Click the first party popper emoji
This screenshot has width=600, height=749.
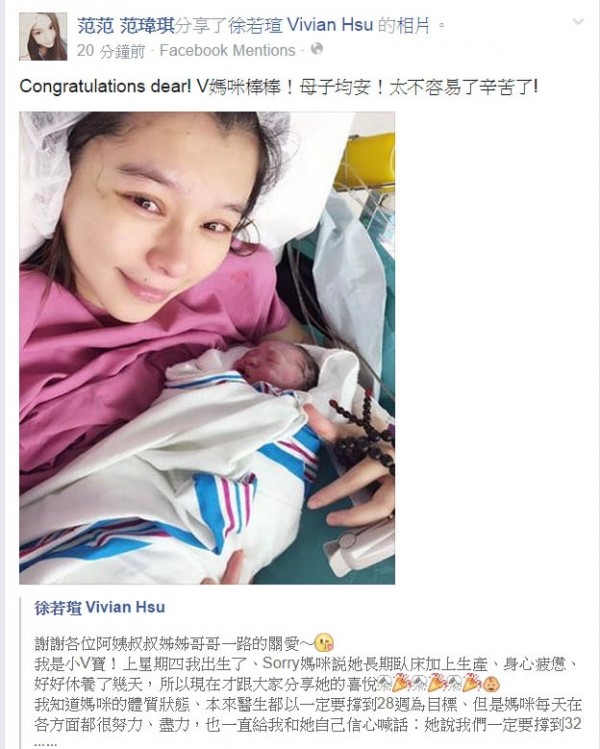pos(403,683)
